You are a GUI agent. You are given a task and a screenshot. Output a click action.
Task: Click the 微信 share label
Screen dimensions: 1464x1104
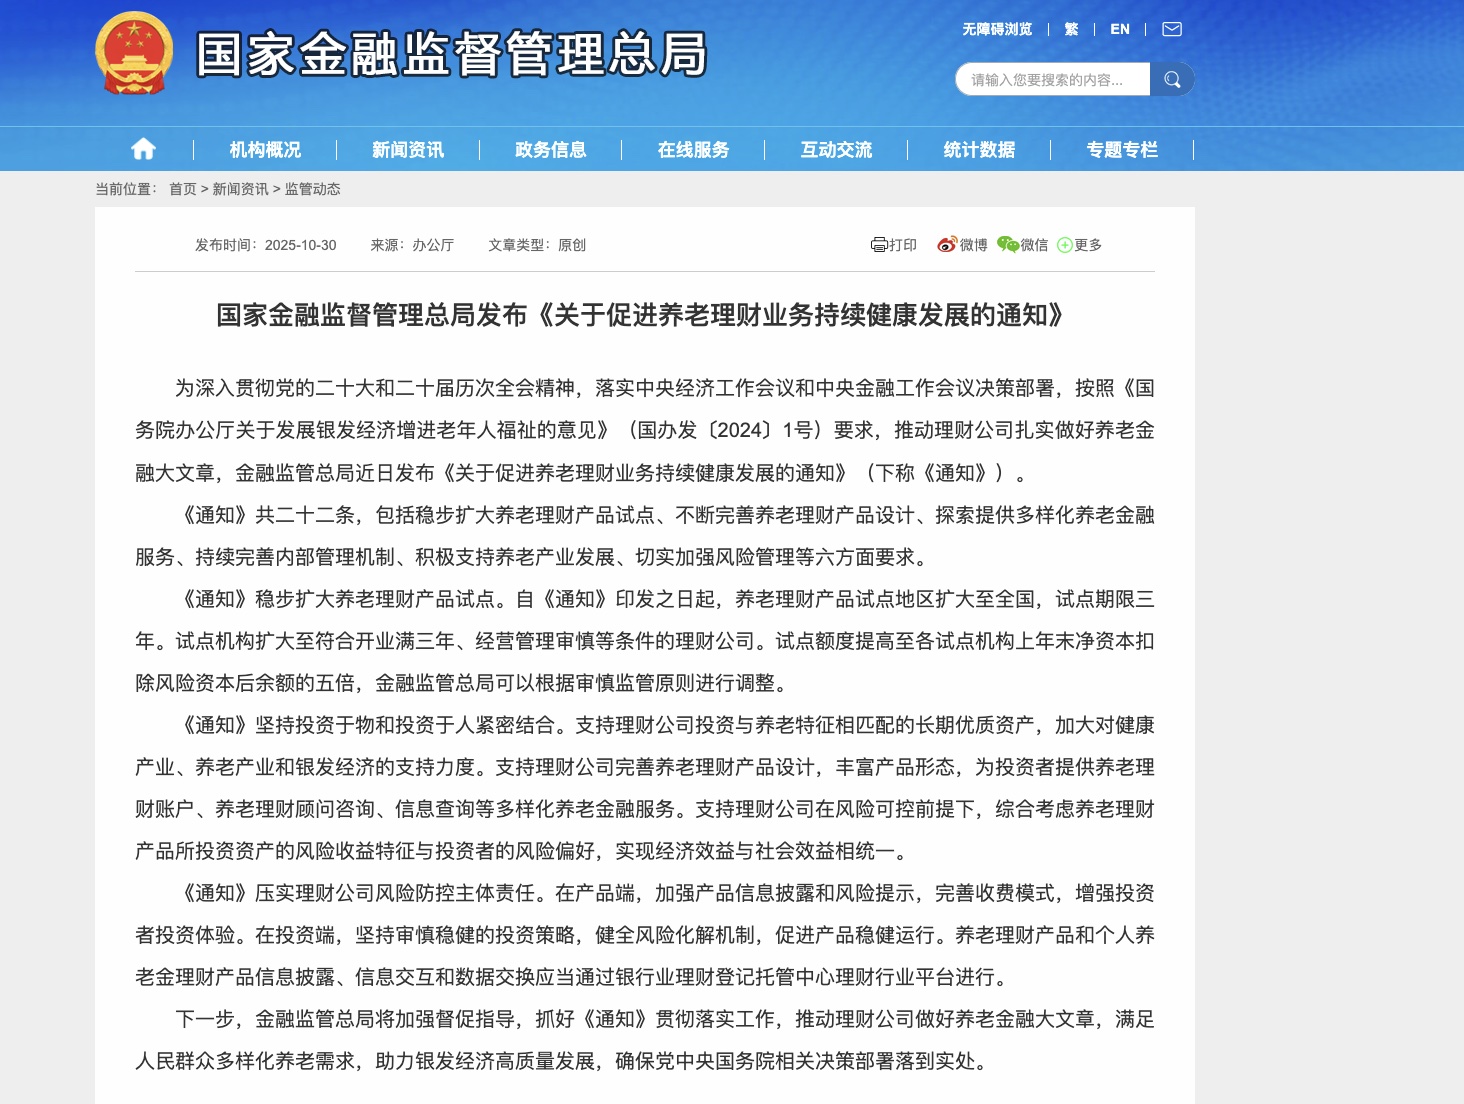click(1034, 245)
